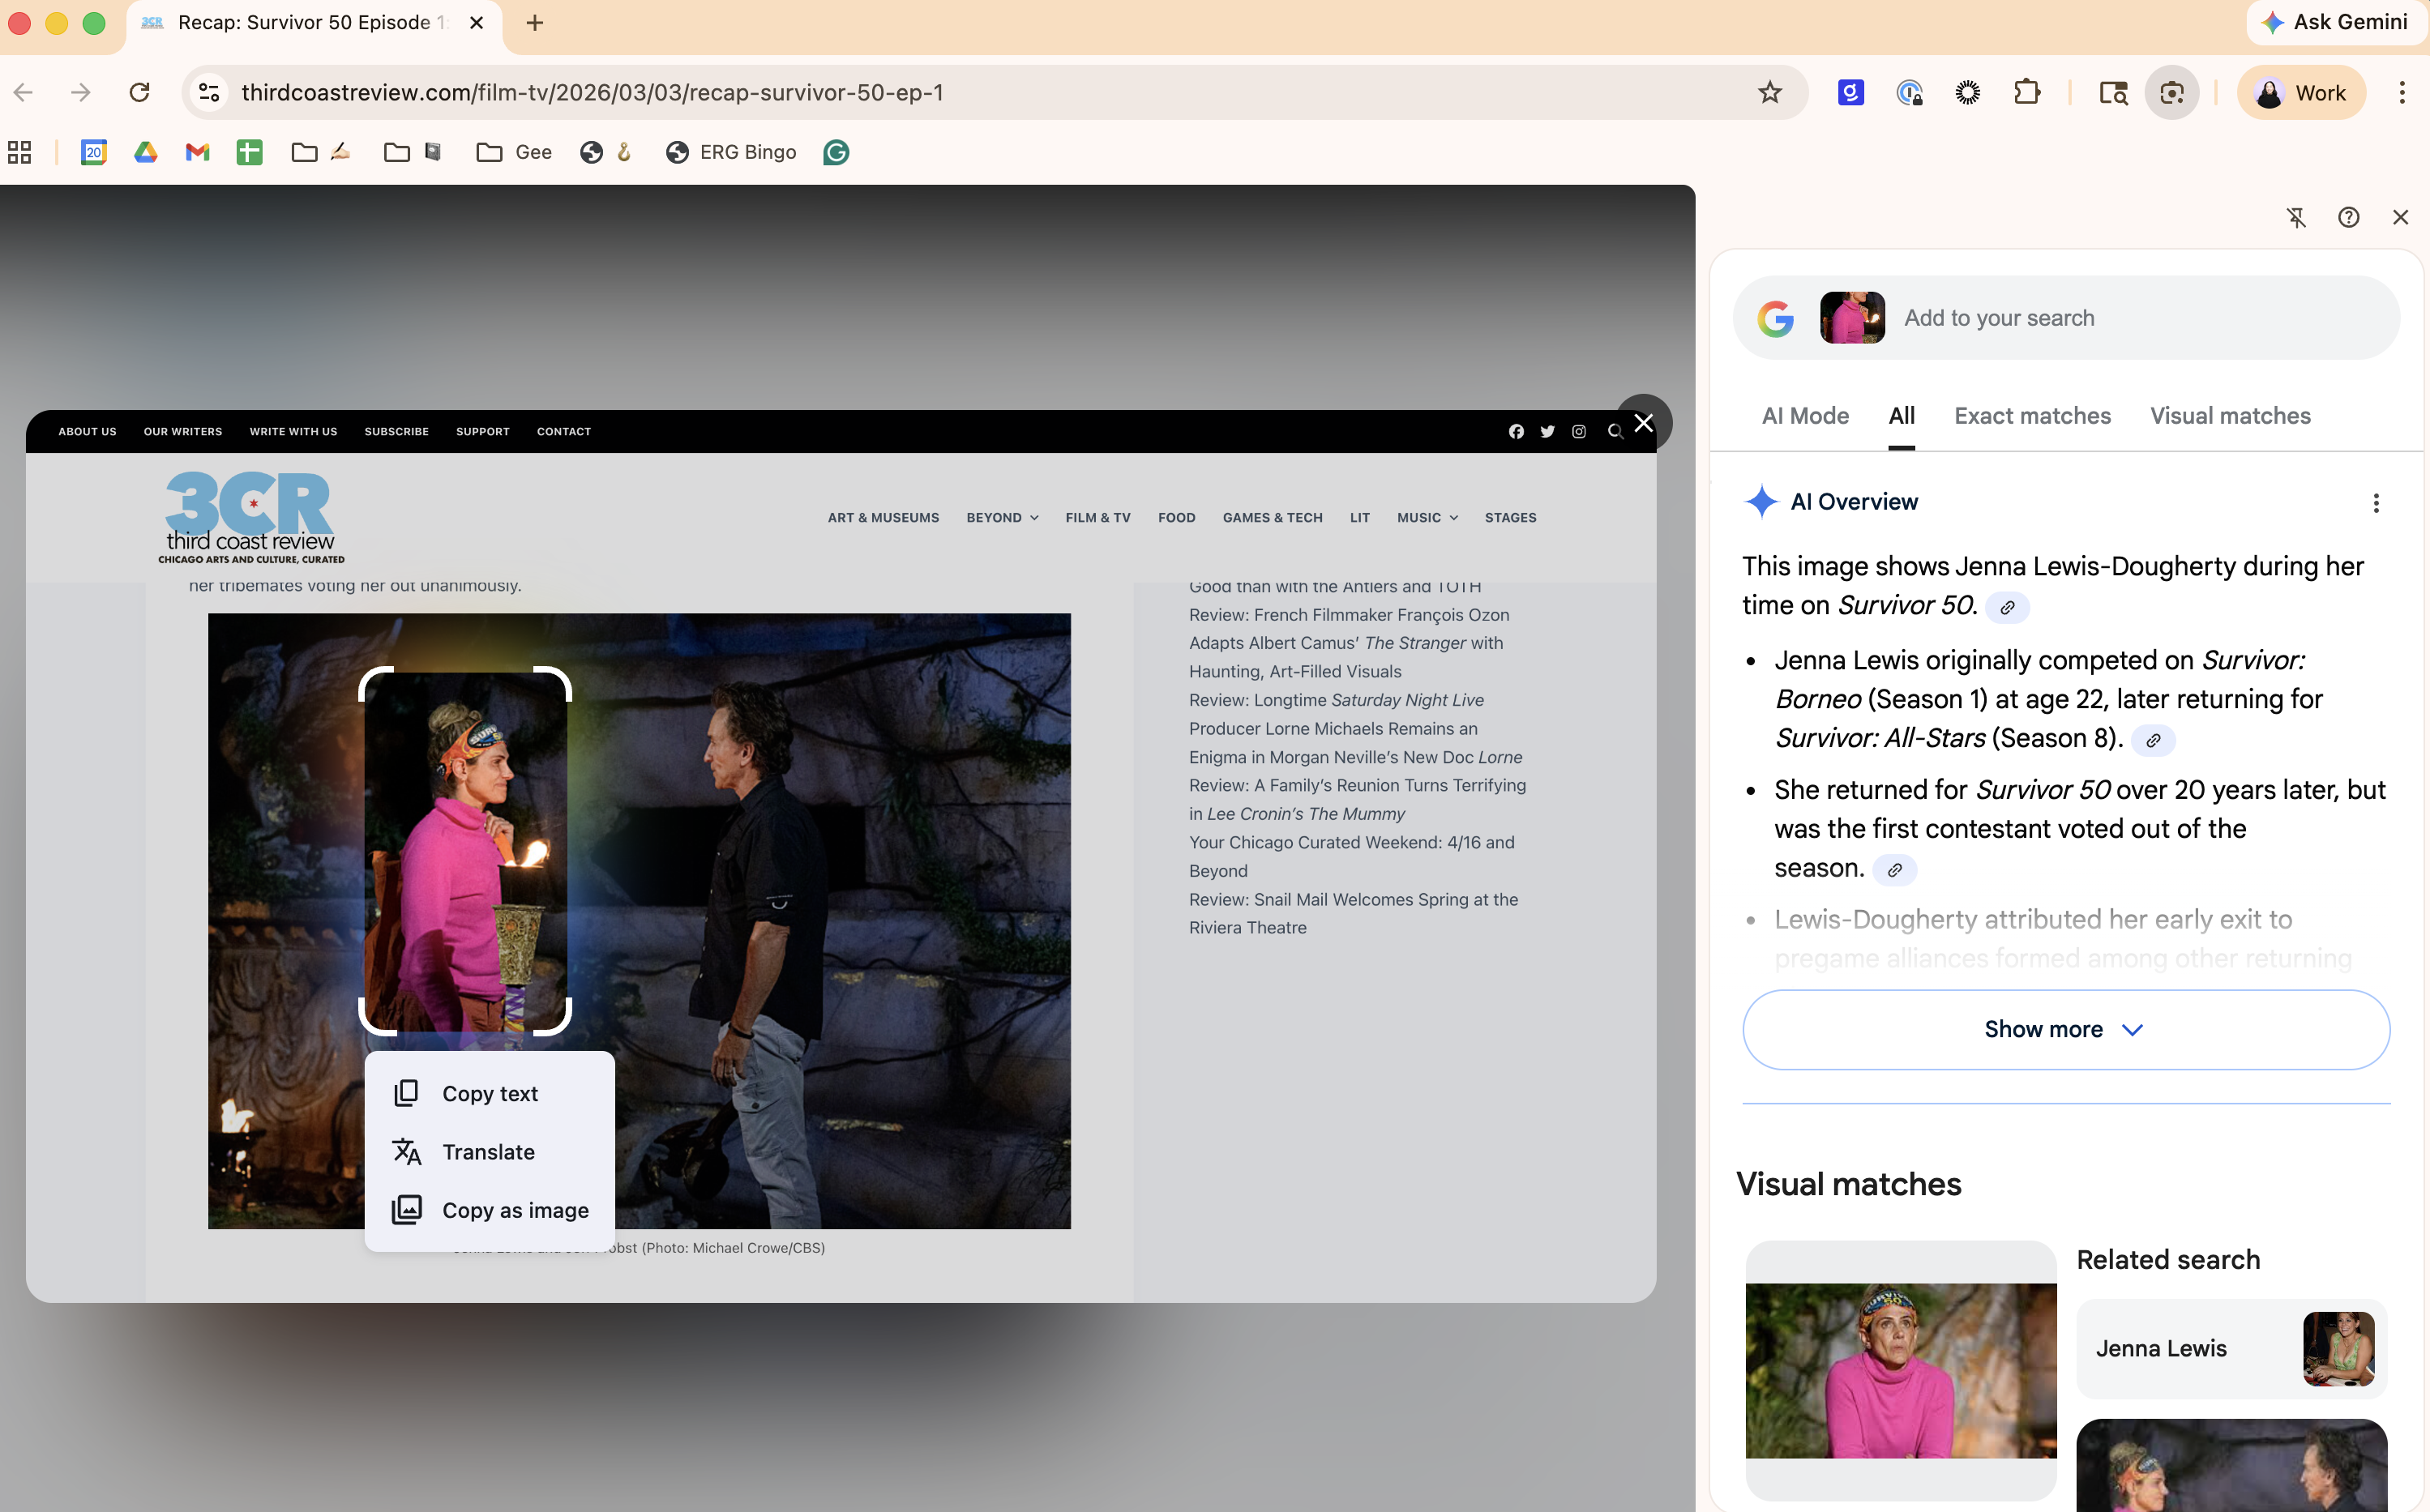This screenshot has width=2430, height=1512.
Task: Click the Google G logo in the Lens panel
Action: (1776, 318)
